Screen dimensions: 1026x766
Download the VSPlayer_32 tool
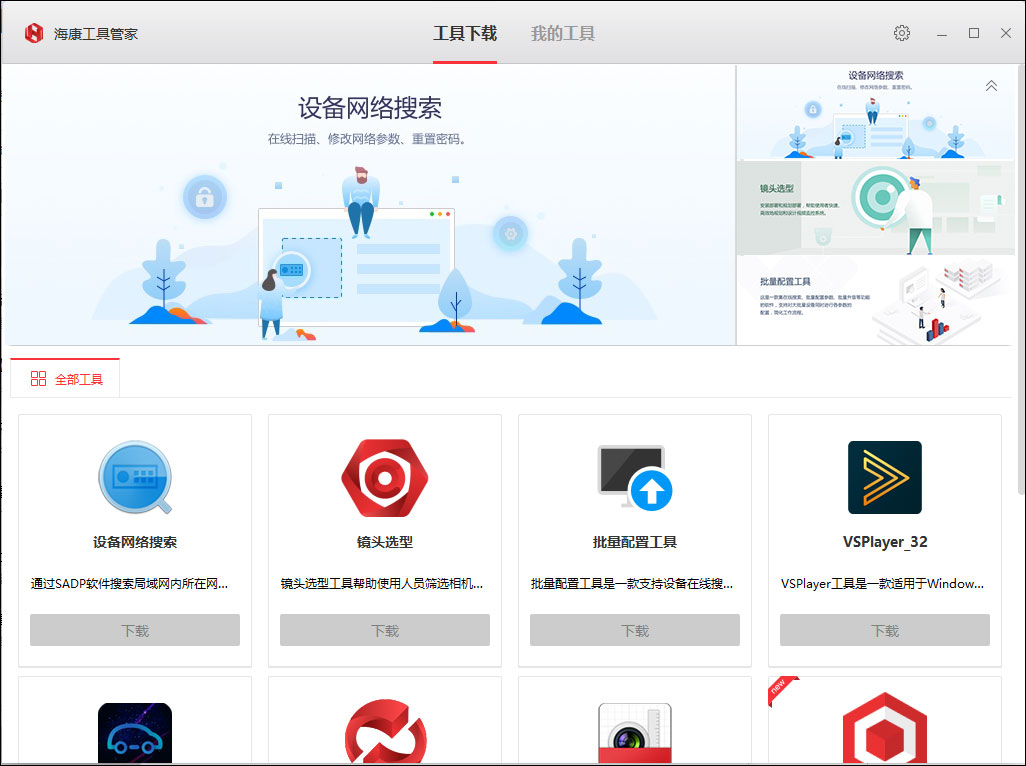(885, 630)
